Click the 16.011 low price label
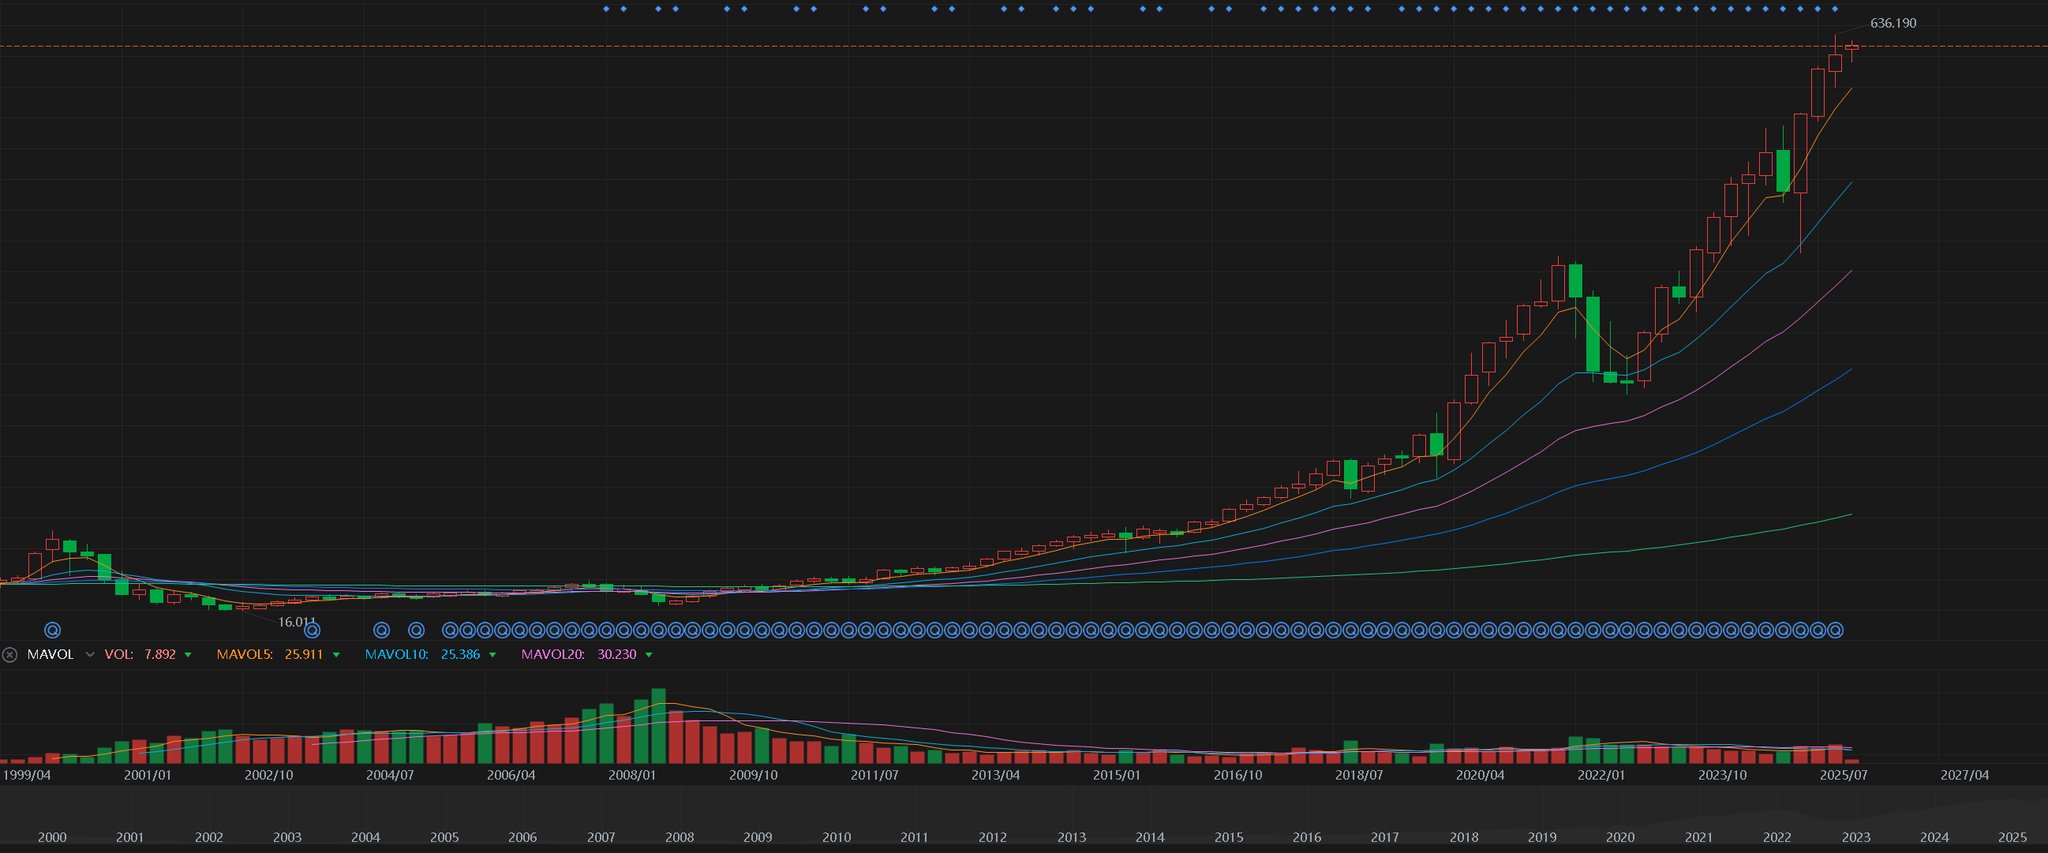 (297, 622)
